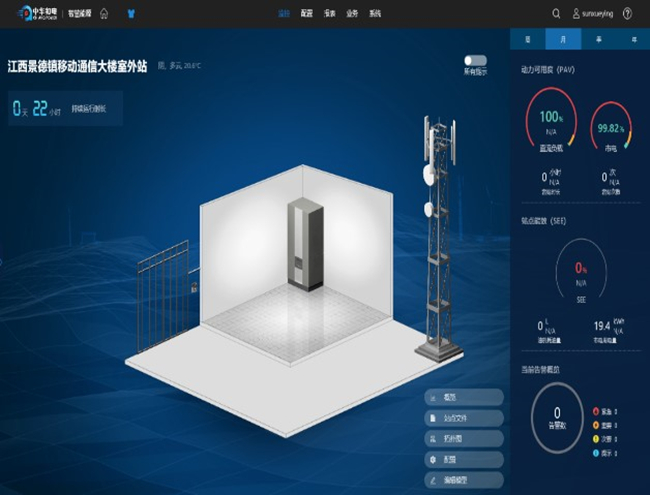The width and height of the screenshot is (650, 495).
Task: Go to the home icon in header
Action: click(104, 14)
